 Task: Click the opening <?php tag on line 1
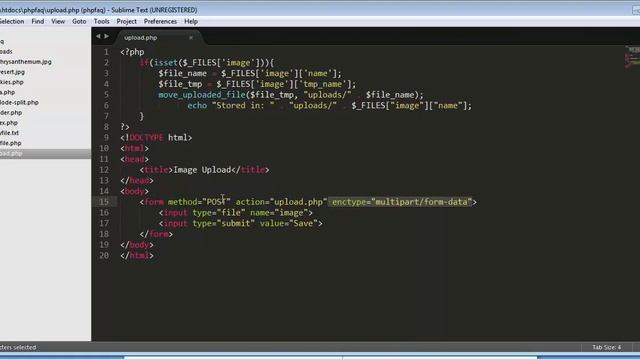click(132, 52)
